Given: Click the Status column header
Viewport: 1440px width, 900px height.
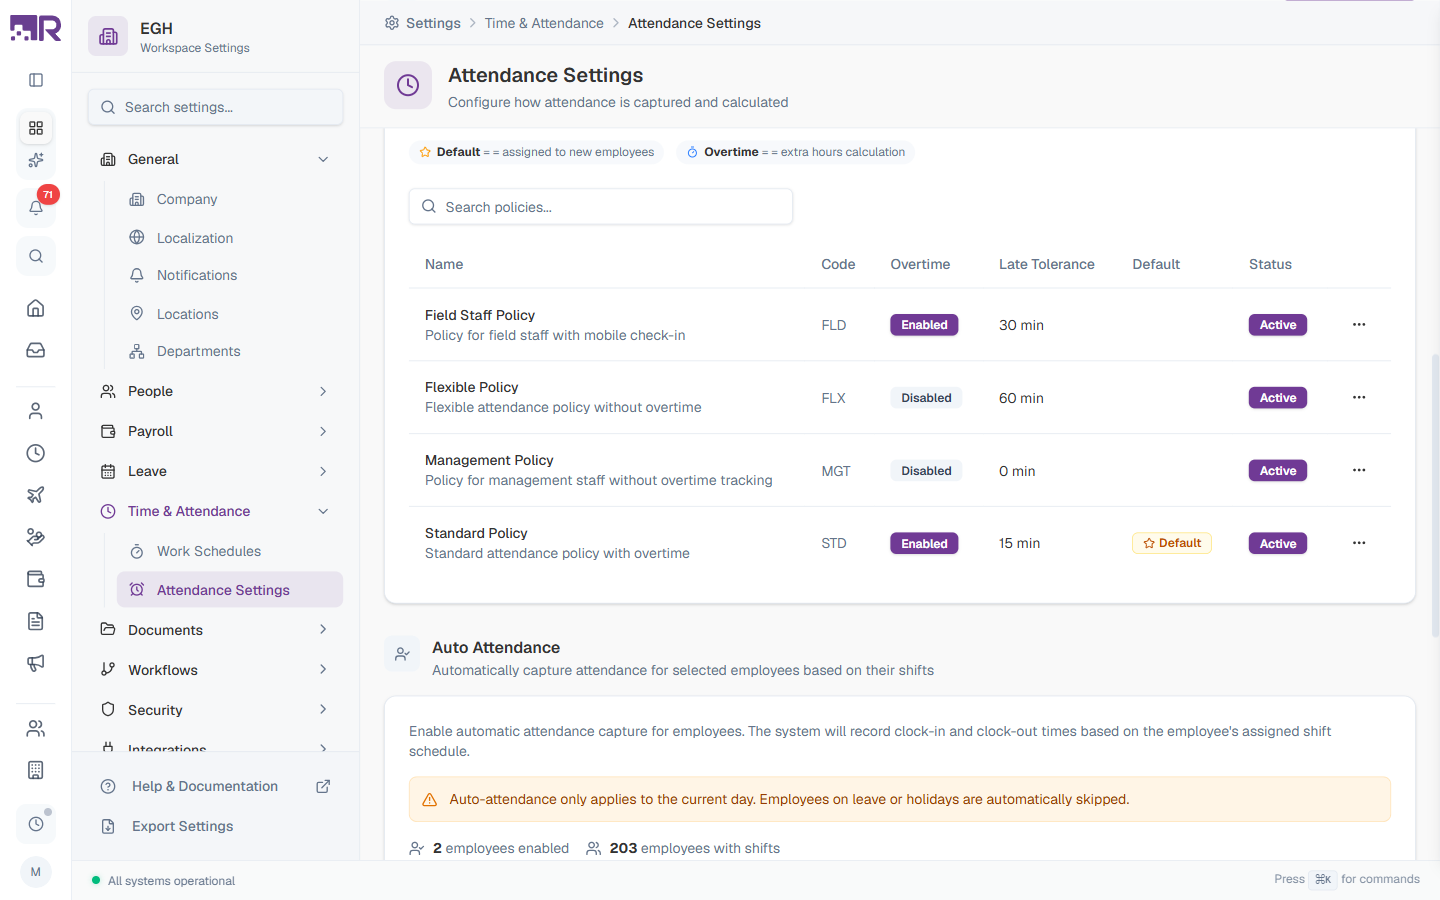Looking at the screenshot, I should [x=1270, y=264].
